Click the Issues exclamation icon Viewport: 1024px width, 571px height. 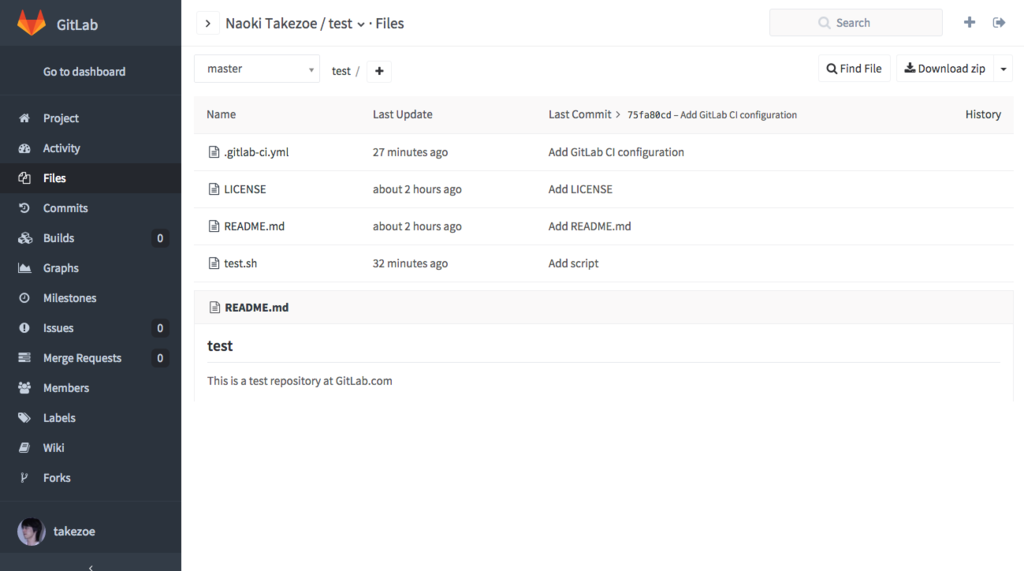(x=24, y=328)
